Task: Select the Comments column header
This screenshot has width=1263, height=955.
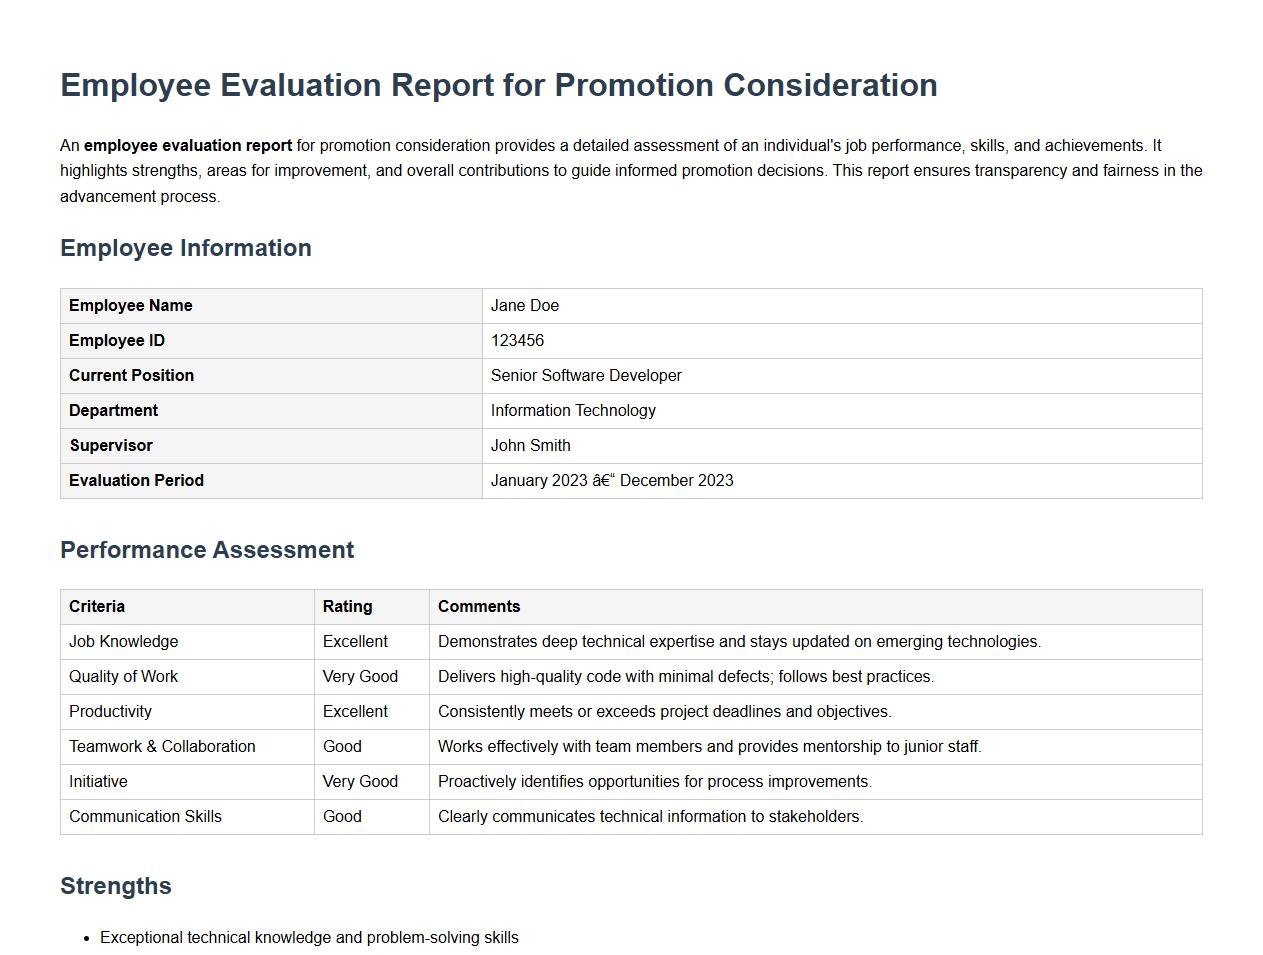Action: (x=479, y=606)
